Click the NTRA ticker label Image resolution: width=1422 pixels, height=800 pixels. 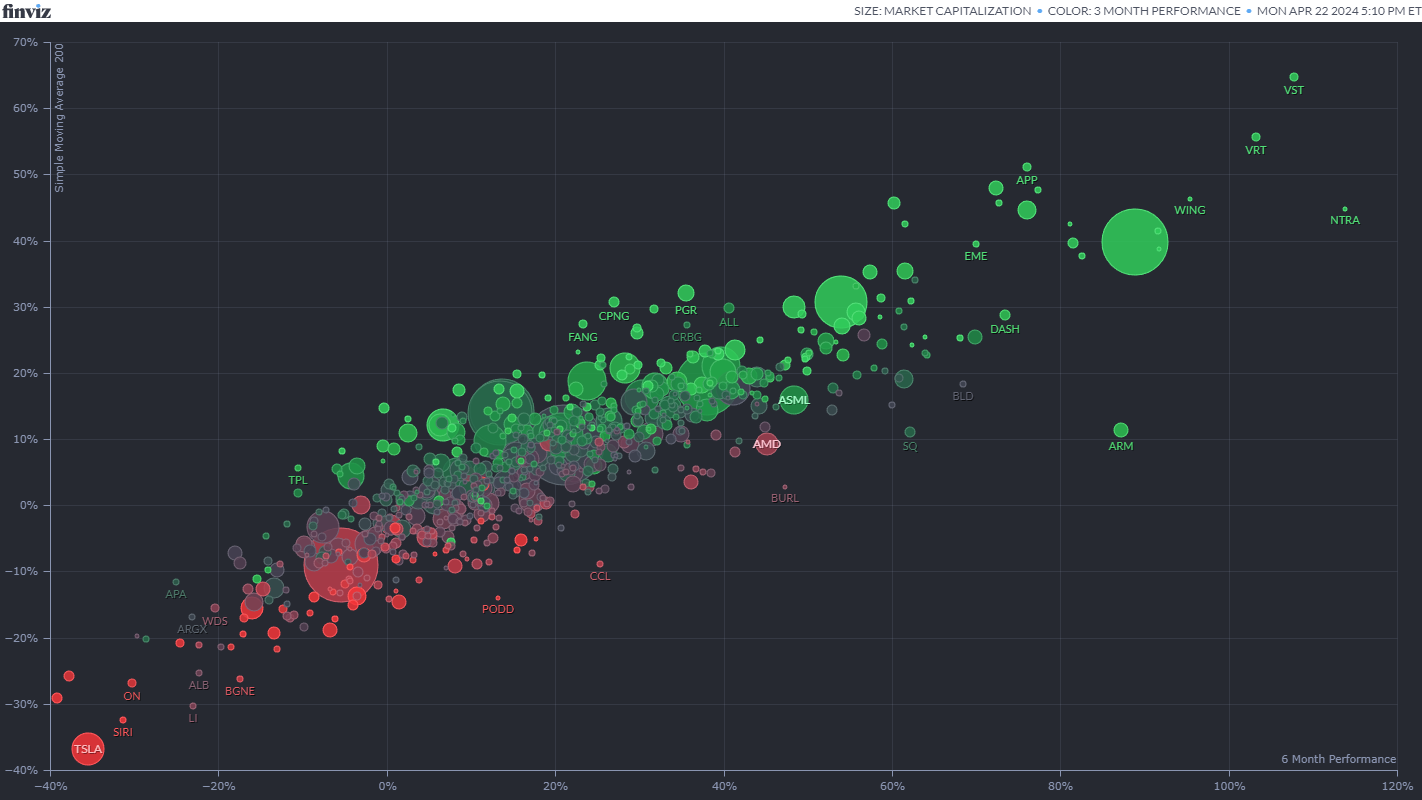pos(1345,220)
